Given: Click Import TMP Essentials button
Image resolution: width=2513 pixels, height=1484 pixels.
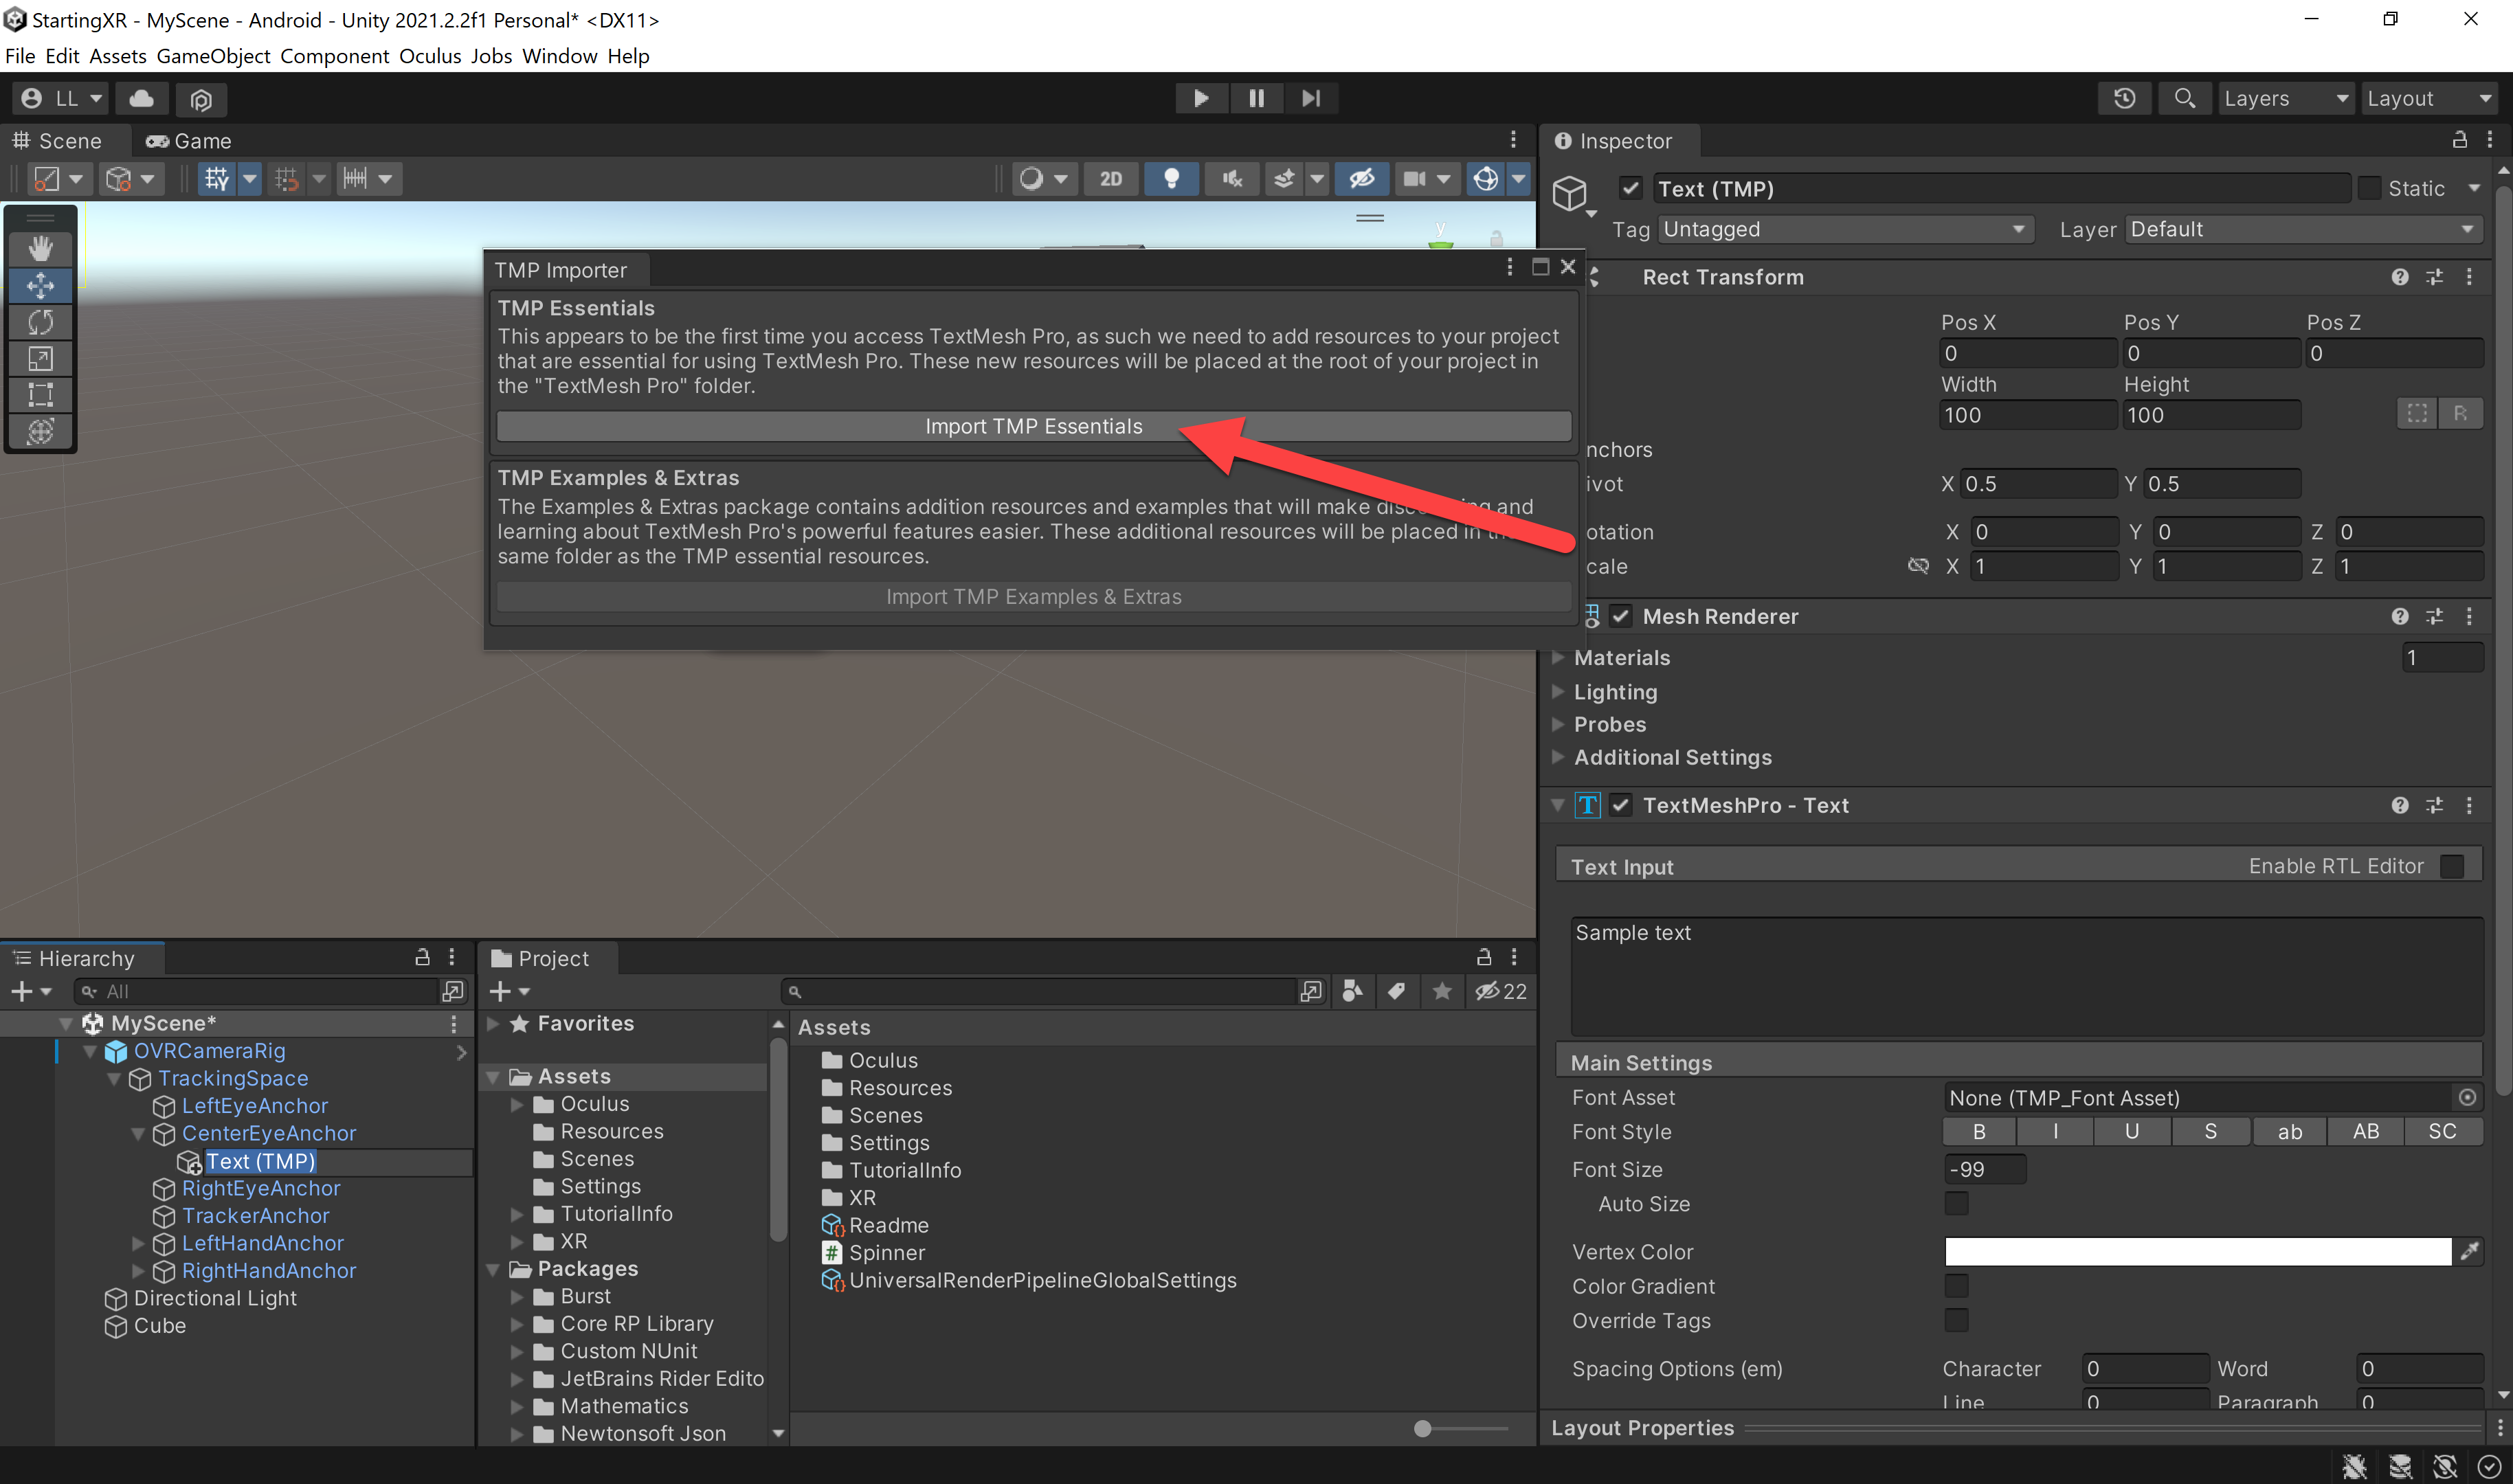Looking at the screenshot, I should [1033, 426].
